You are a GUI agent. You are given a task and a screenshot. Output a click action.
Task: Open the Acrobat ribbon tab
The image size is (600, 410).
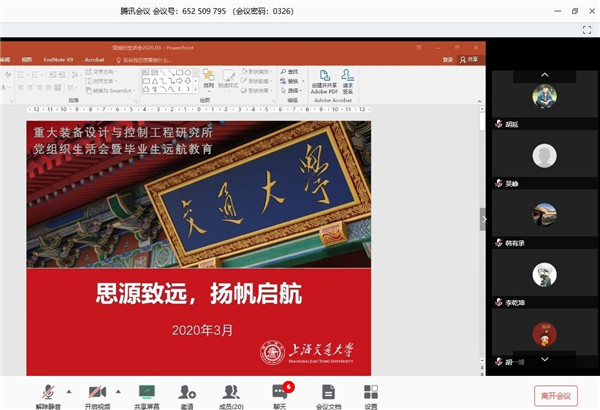pyautogui.click(x=94, y=59)
